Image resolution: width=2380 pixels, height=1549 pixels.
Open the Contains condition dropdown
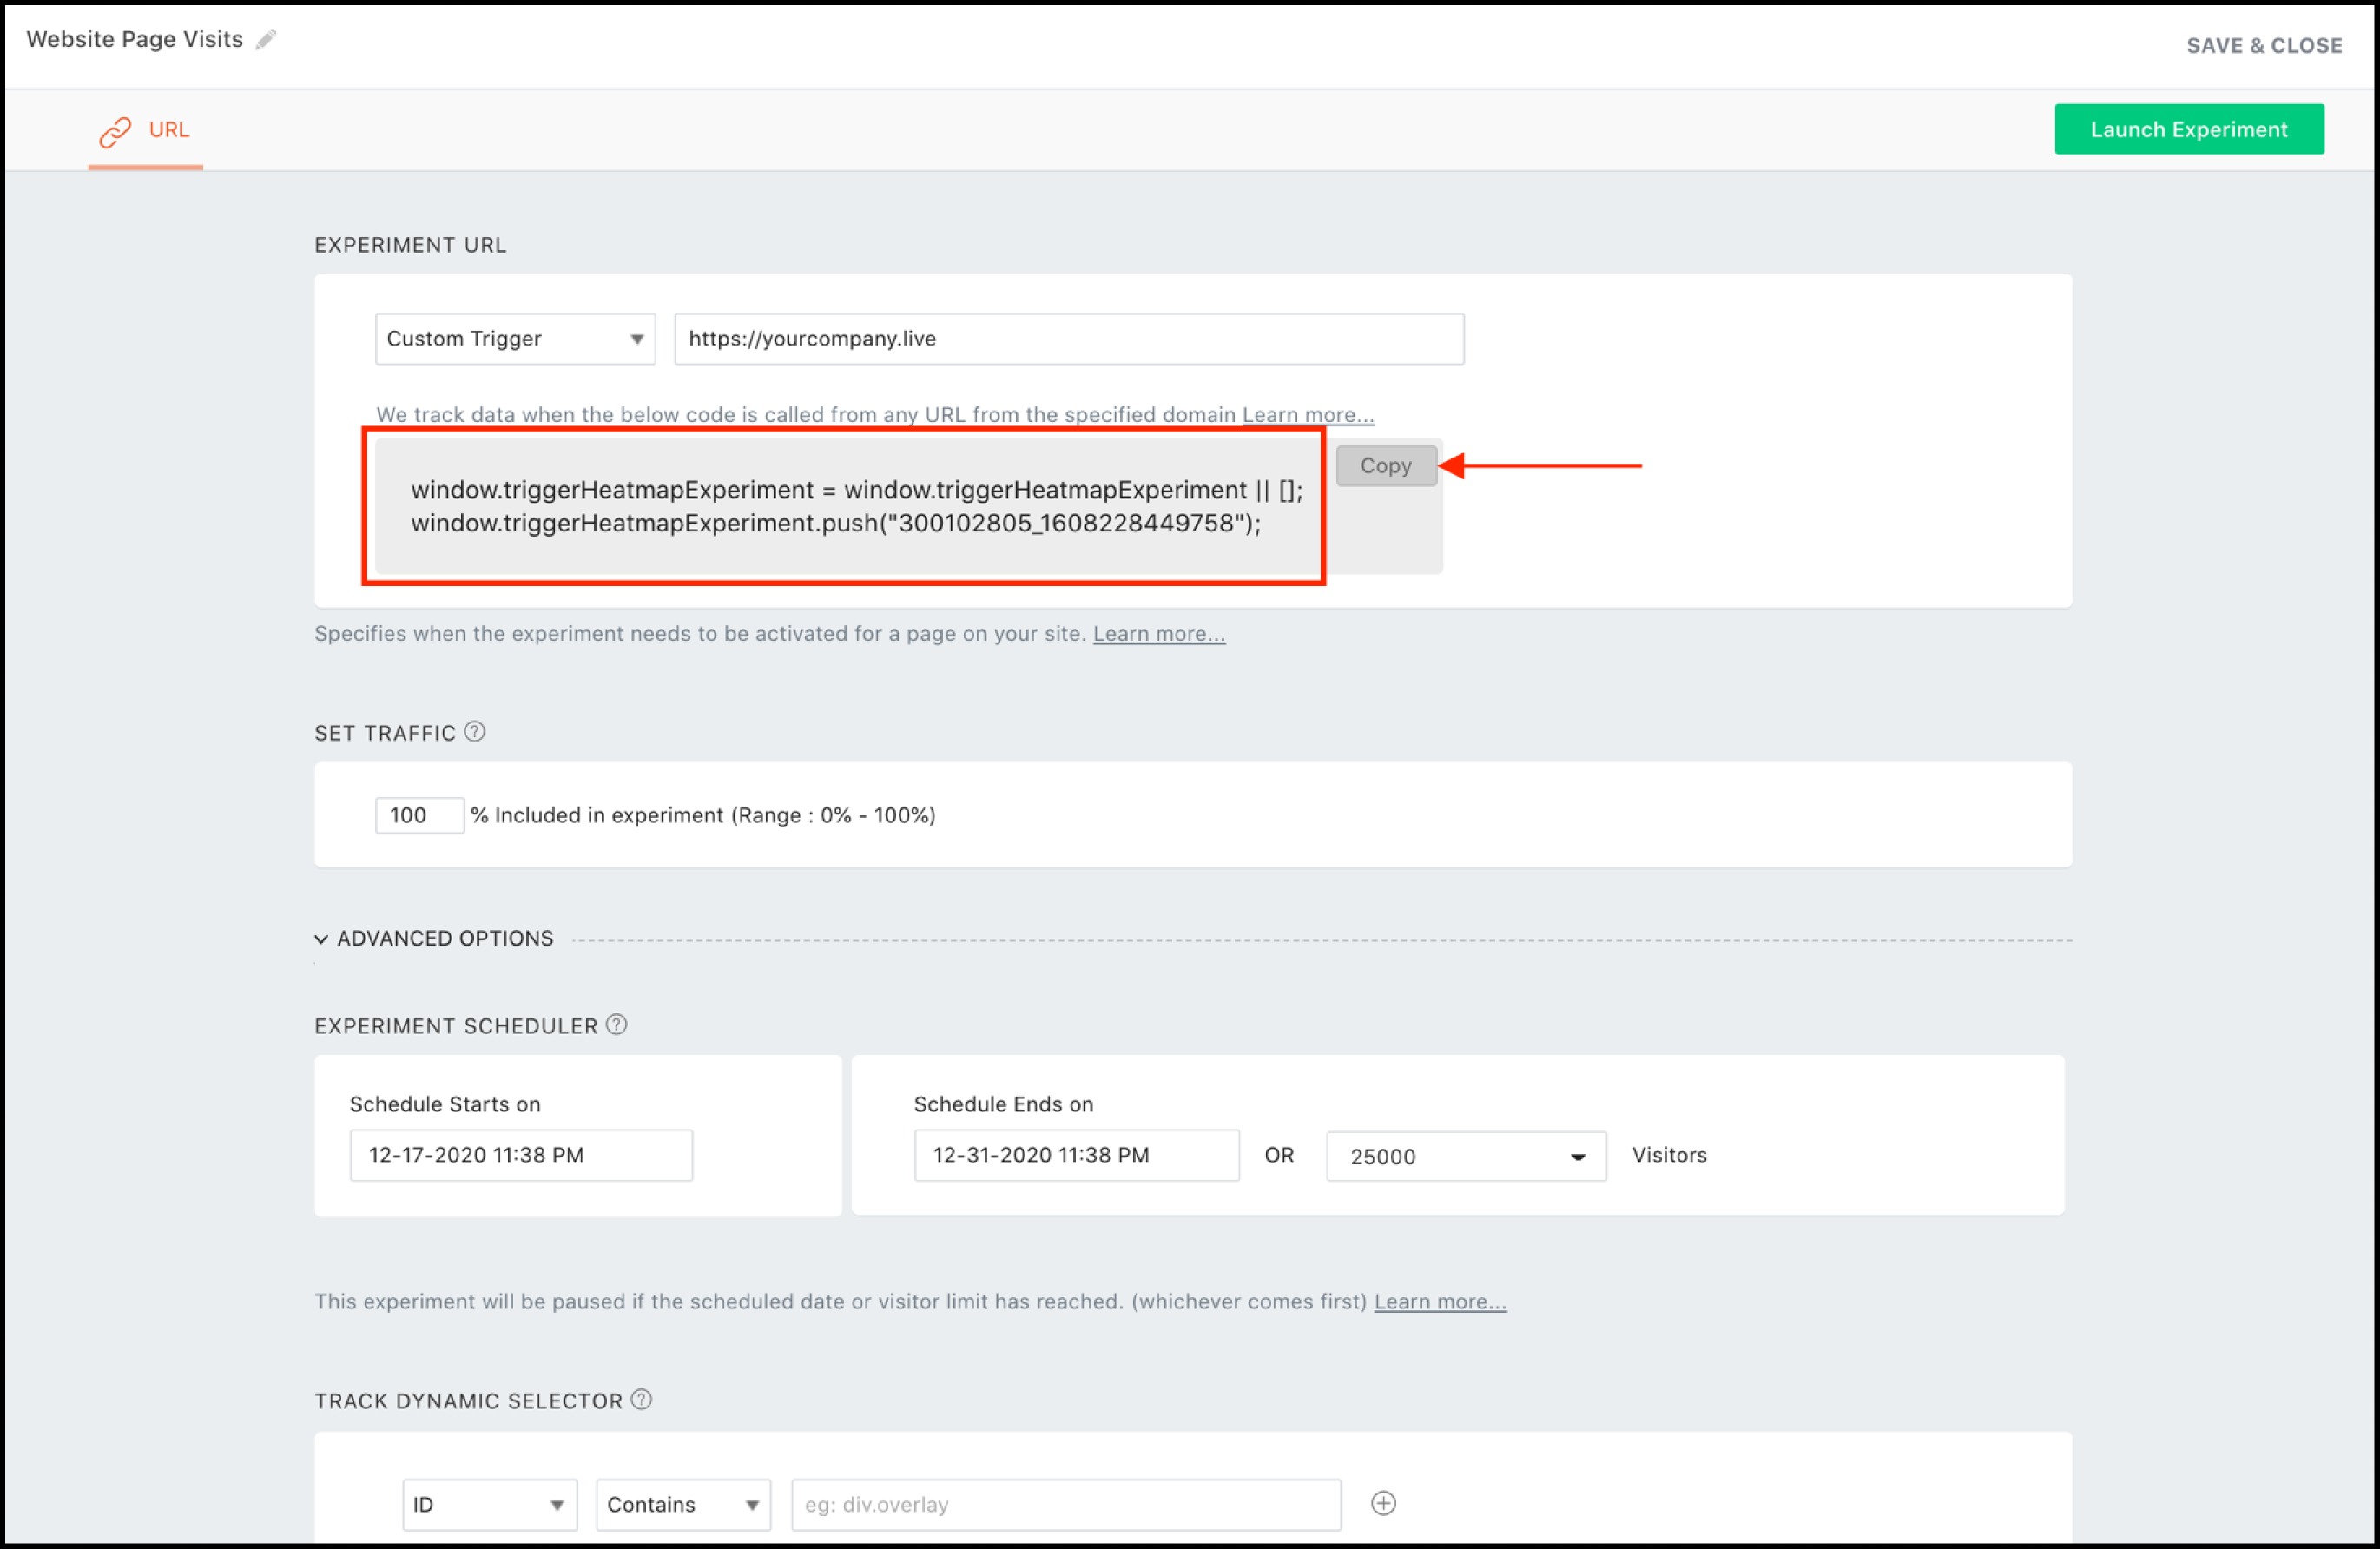click(683, 1504)
